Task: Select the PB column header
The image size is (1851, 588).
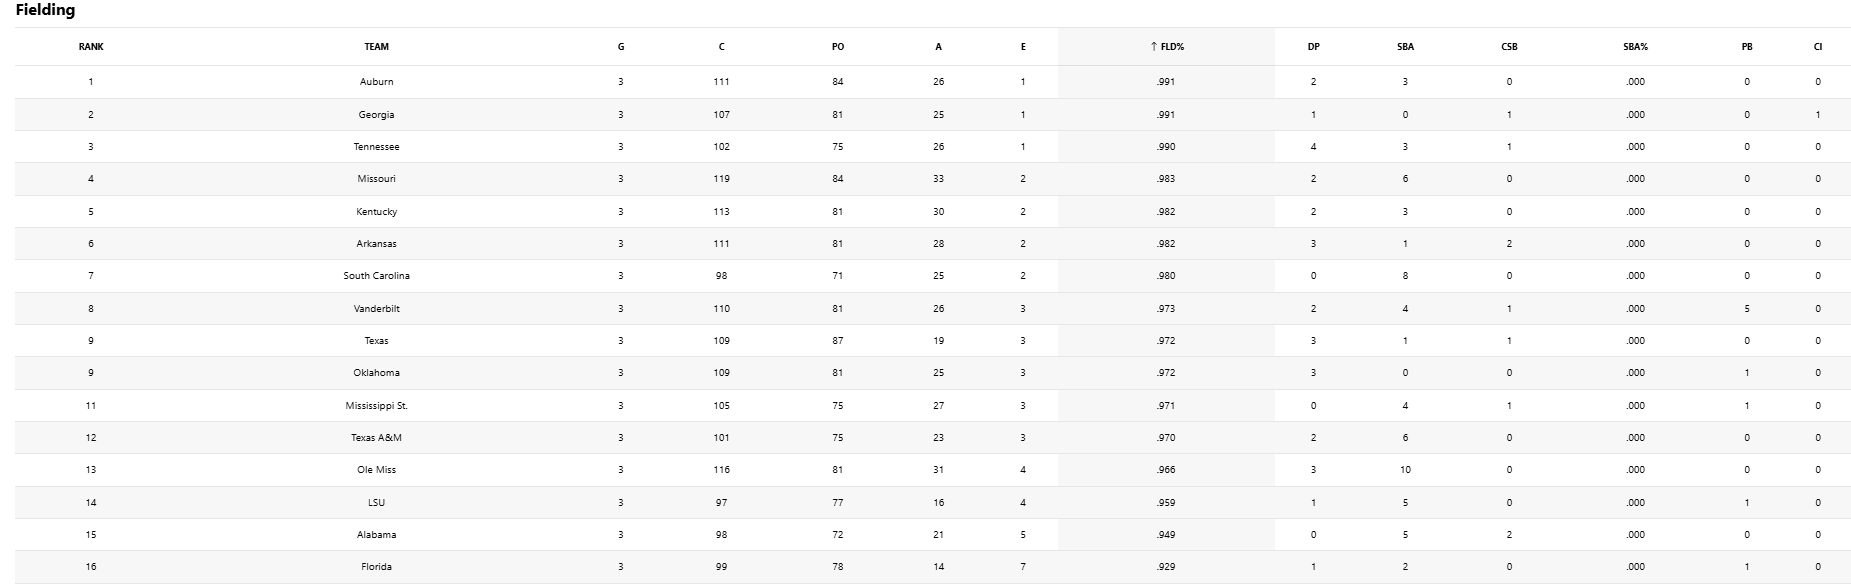Action: [1746, 47]
